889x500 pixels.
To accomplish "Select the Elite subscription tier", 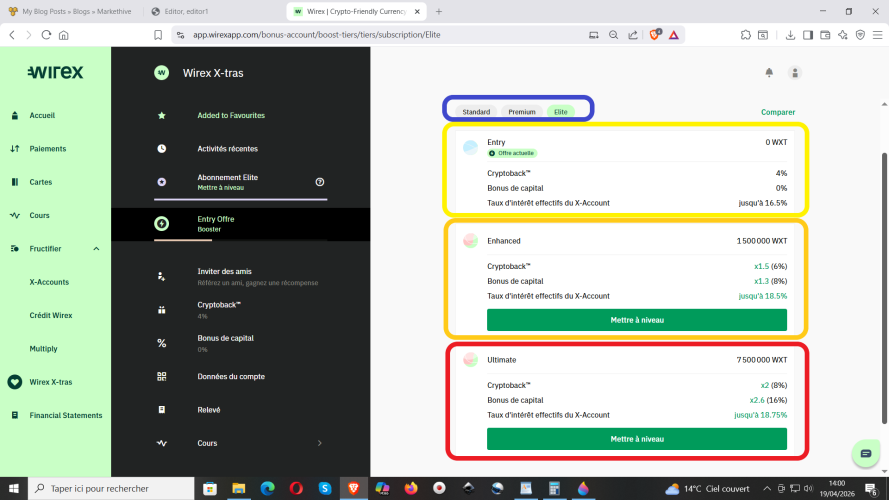I will [x=561, y=112].
